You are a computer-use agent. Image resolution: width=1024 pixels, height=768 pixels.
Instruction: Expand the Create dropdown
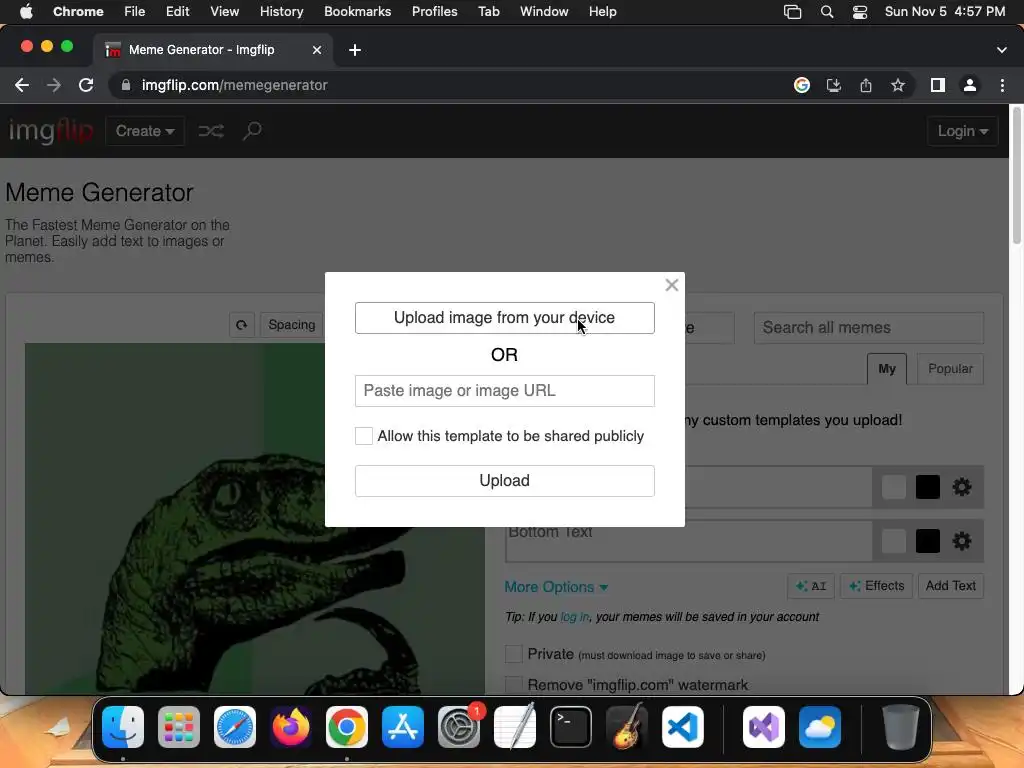click(x=144, y=131)
